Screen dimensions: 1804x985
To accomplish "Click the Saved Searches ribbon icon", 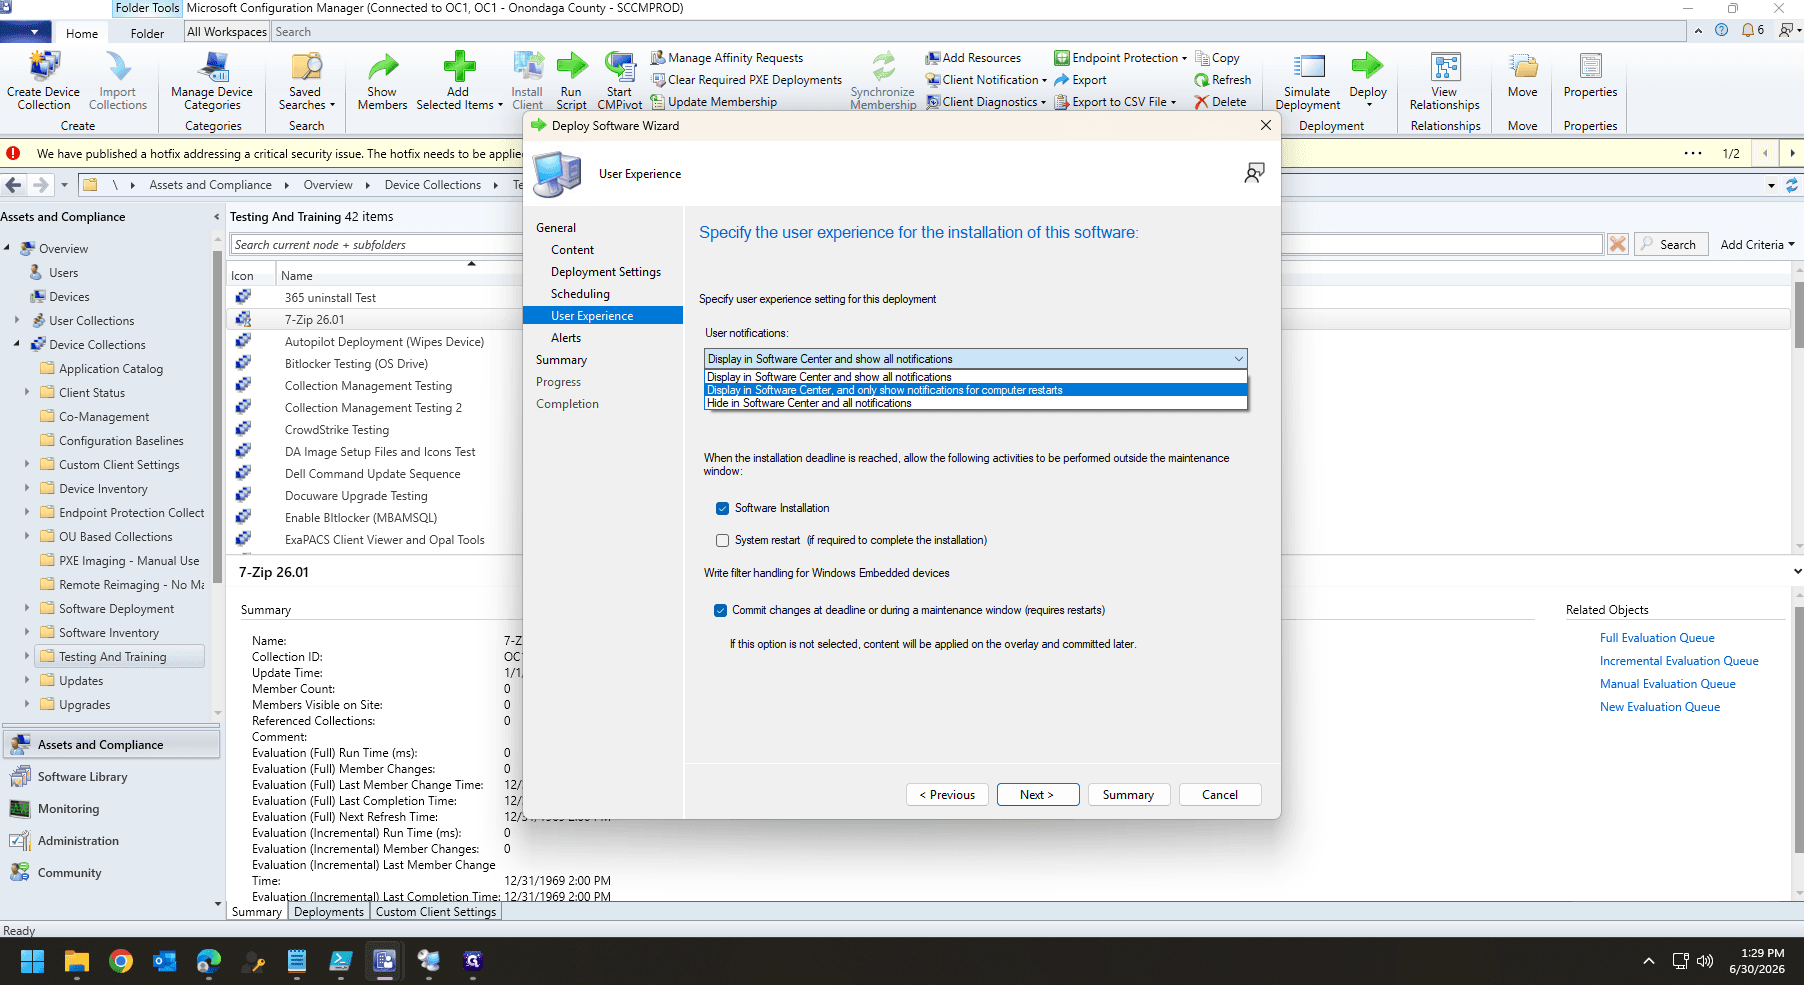I will click(306, 80).
